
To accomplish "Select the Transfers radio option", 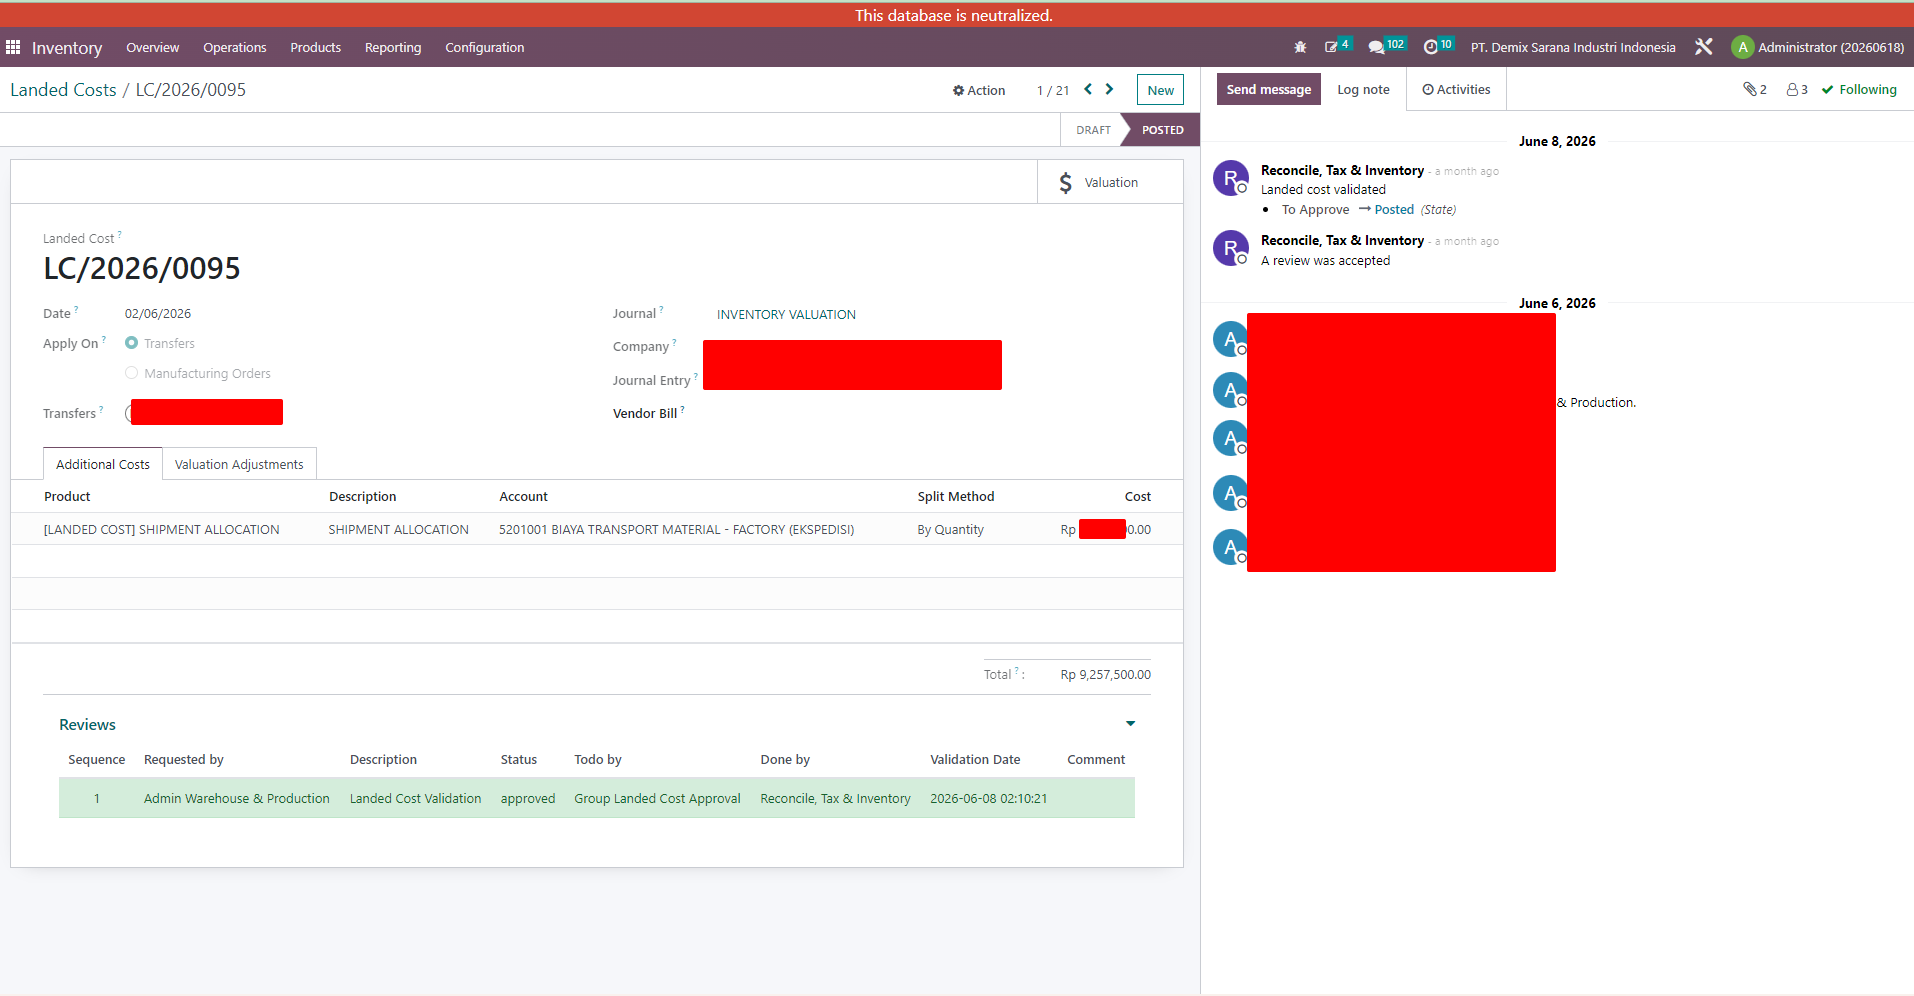I will tap(131, 343).
